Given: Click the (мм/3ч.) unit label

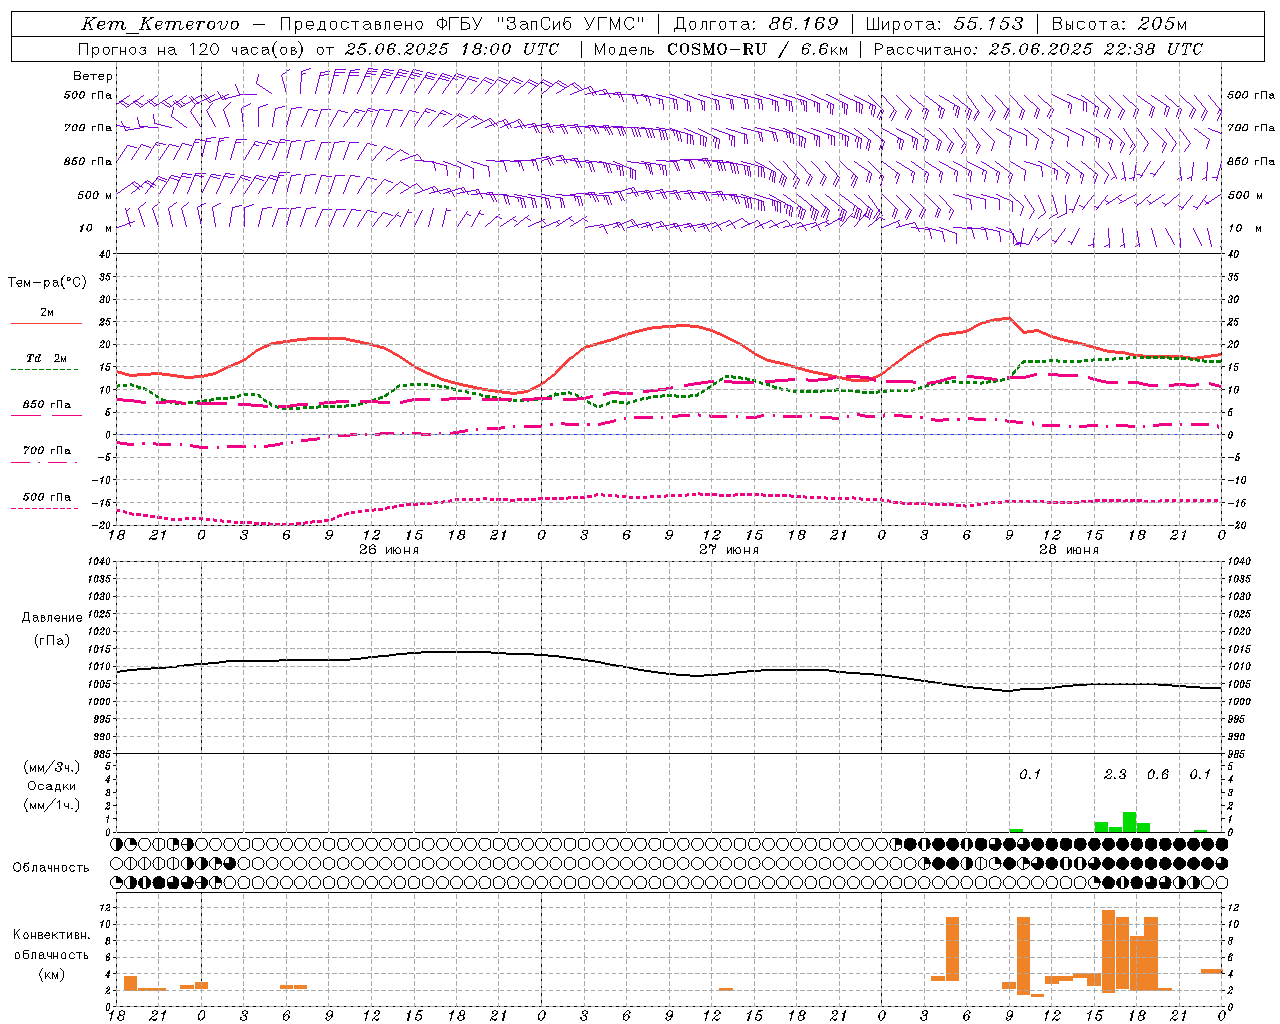Looking at the screenshot, I should (51, 767).
